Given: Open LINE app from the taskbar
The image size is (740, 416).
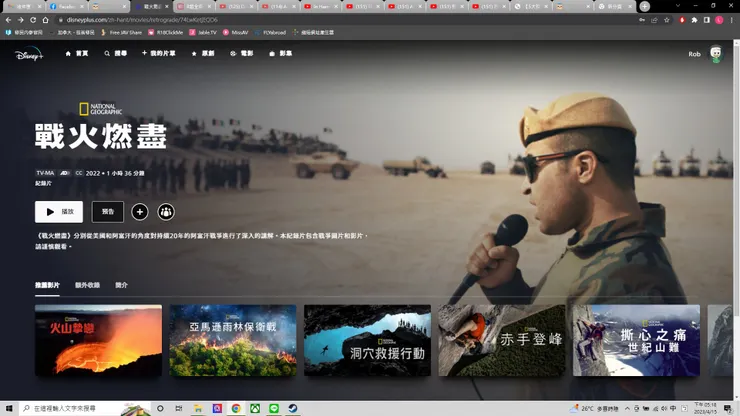Looking at the screenshot, I should (x=274, y=408).
